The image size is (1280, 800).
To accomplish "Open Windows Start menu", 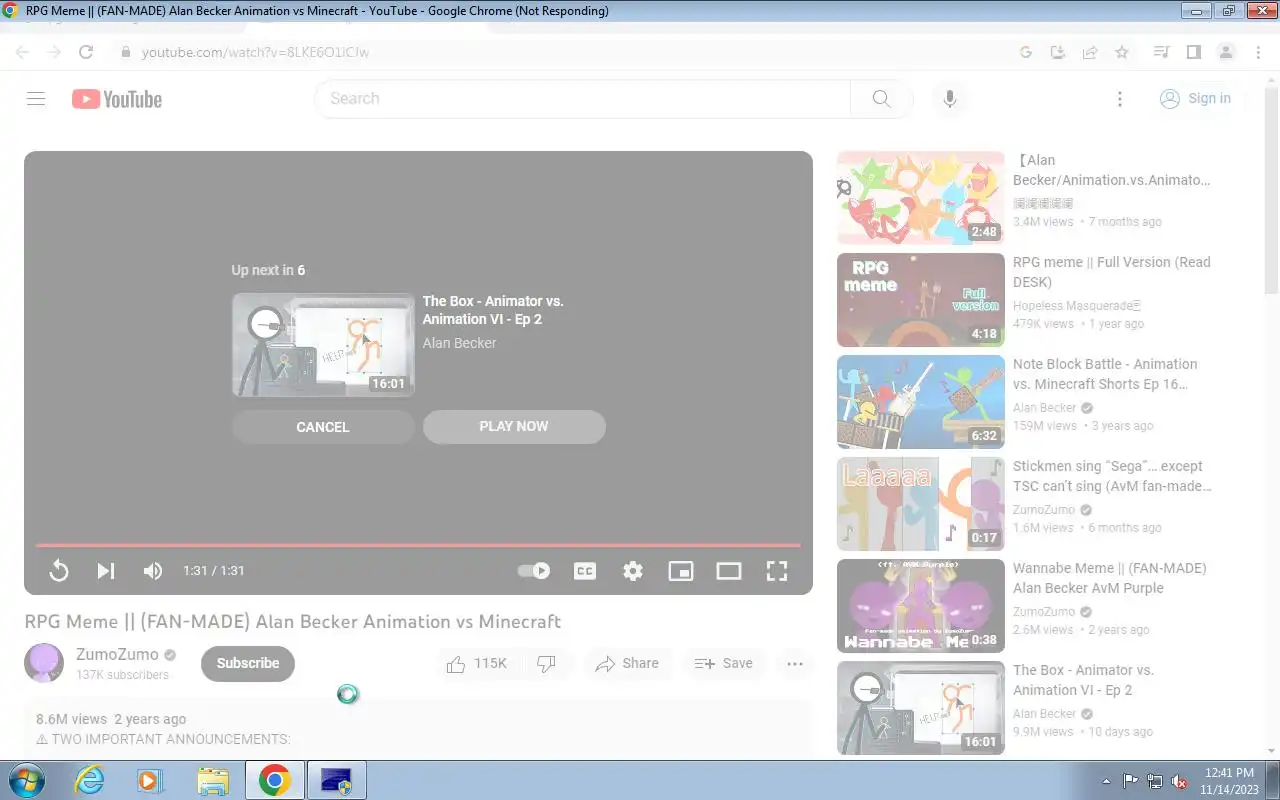I will click(26, 780).
